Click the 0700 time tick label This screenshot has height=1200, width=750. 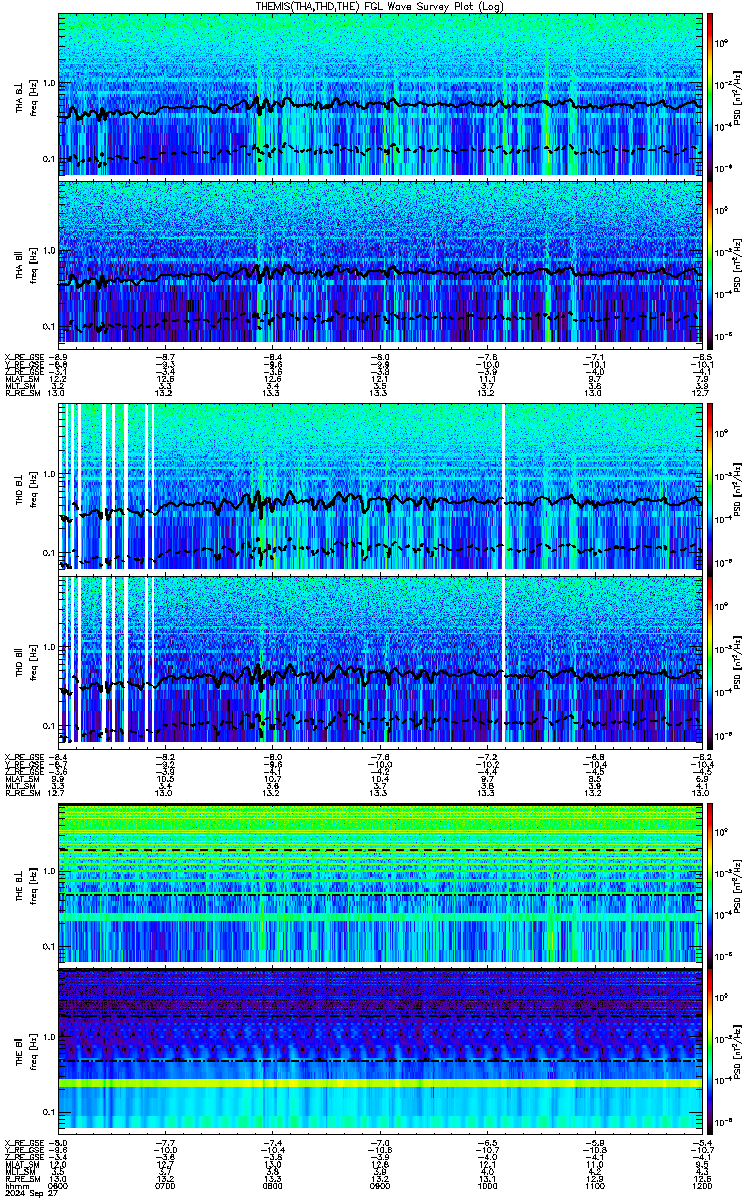(x=165, y=1184)
